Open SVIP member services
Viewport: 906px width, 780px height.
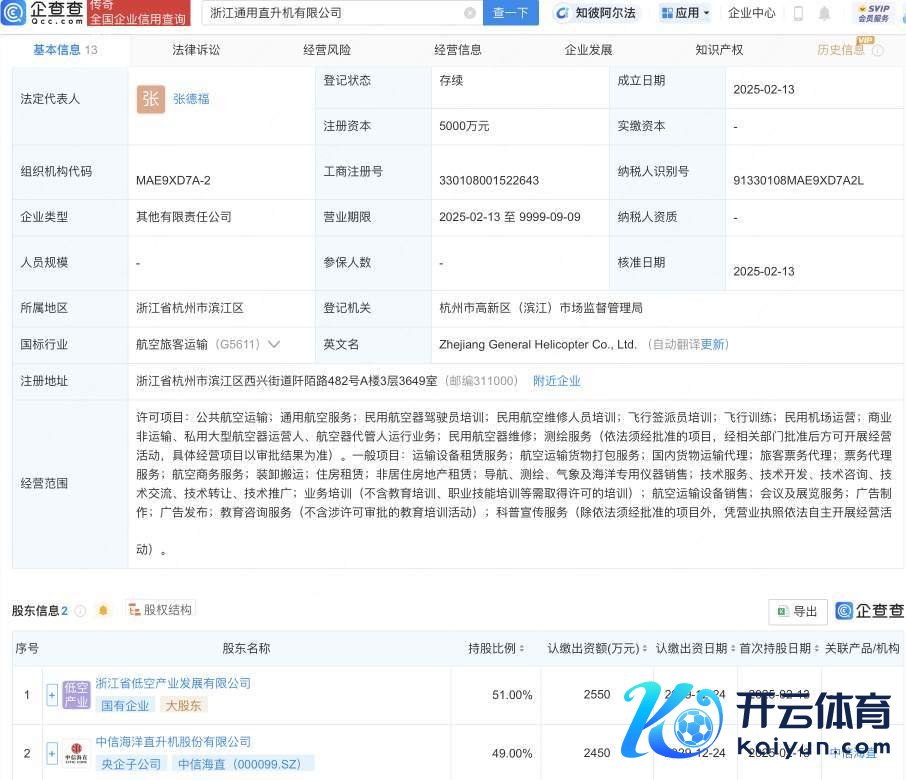[872, 13]
